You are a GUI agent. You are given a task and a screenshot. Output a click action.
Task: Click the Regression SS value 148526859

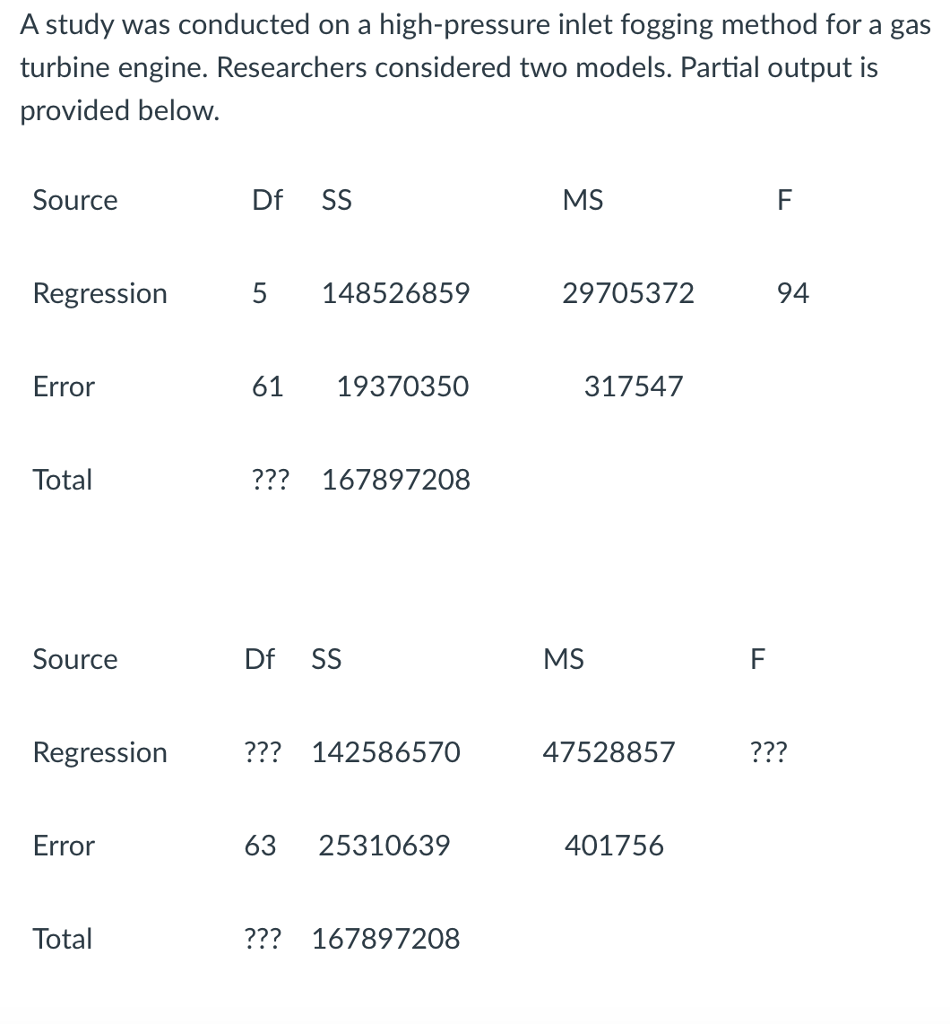click(x=396, y=293)
